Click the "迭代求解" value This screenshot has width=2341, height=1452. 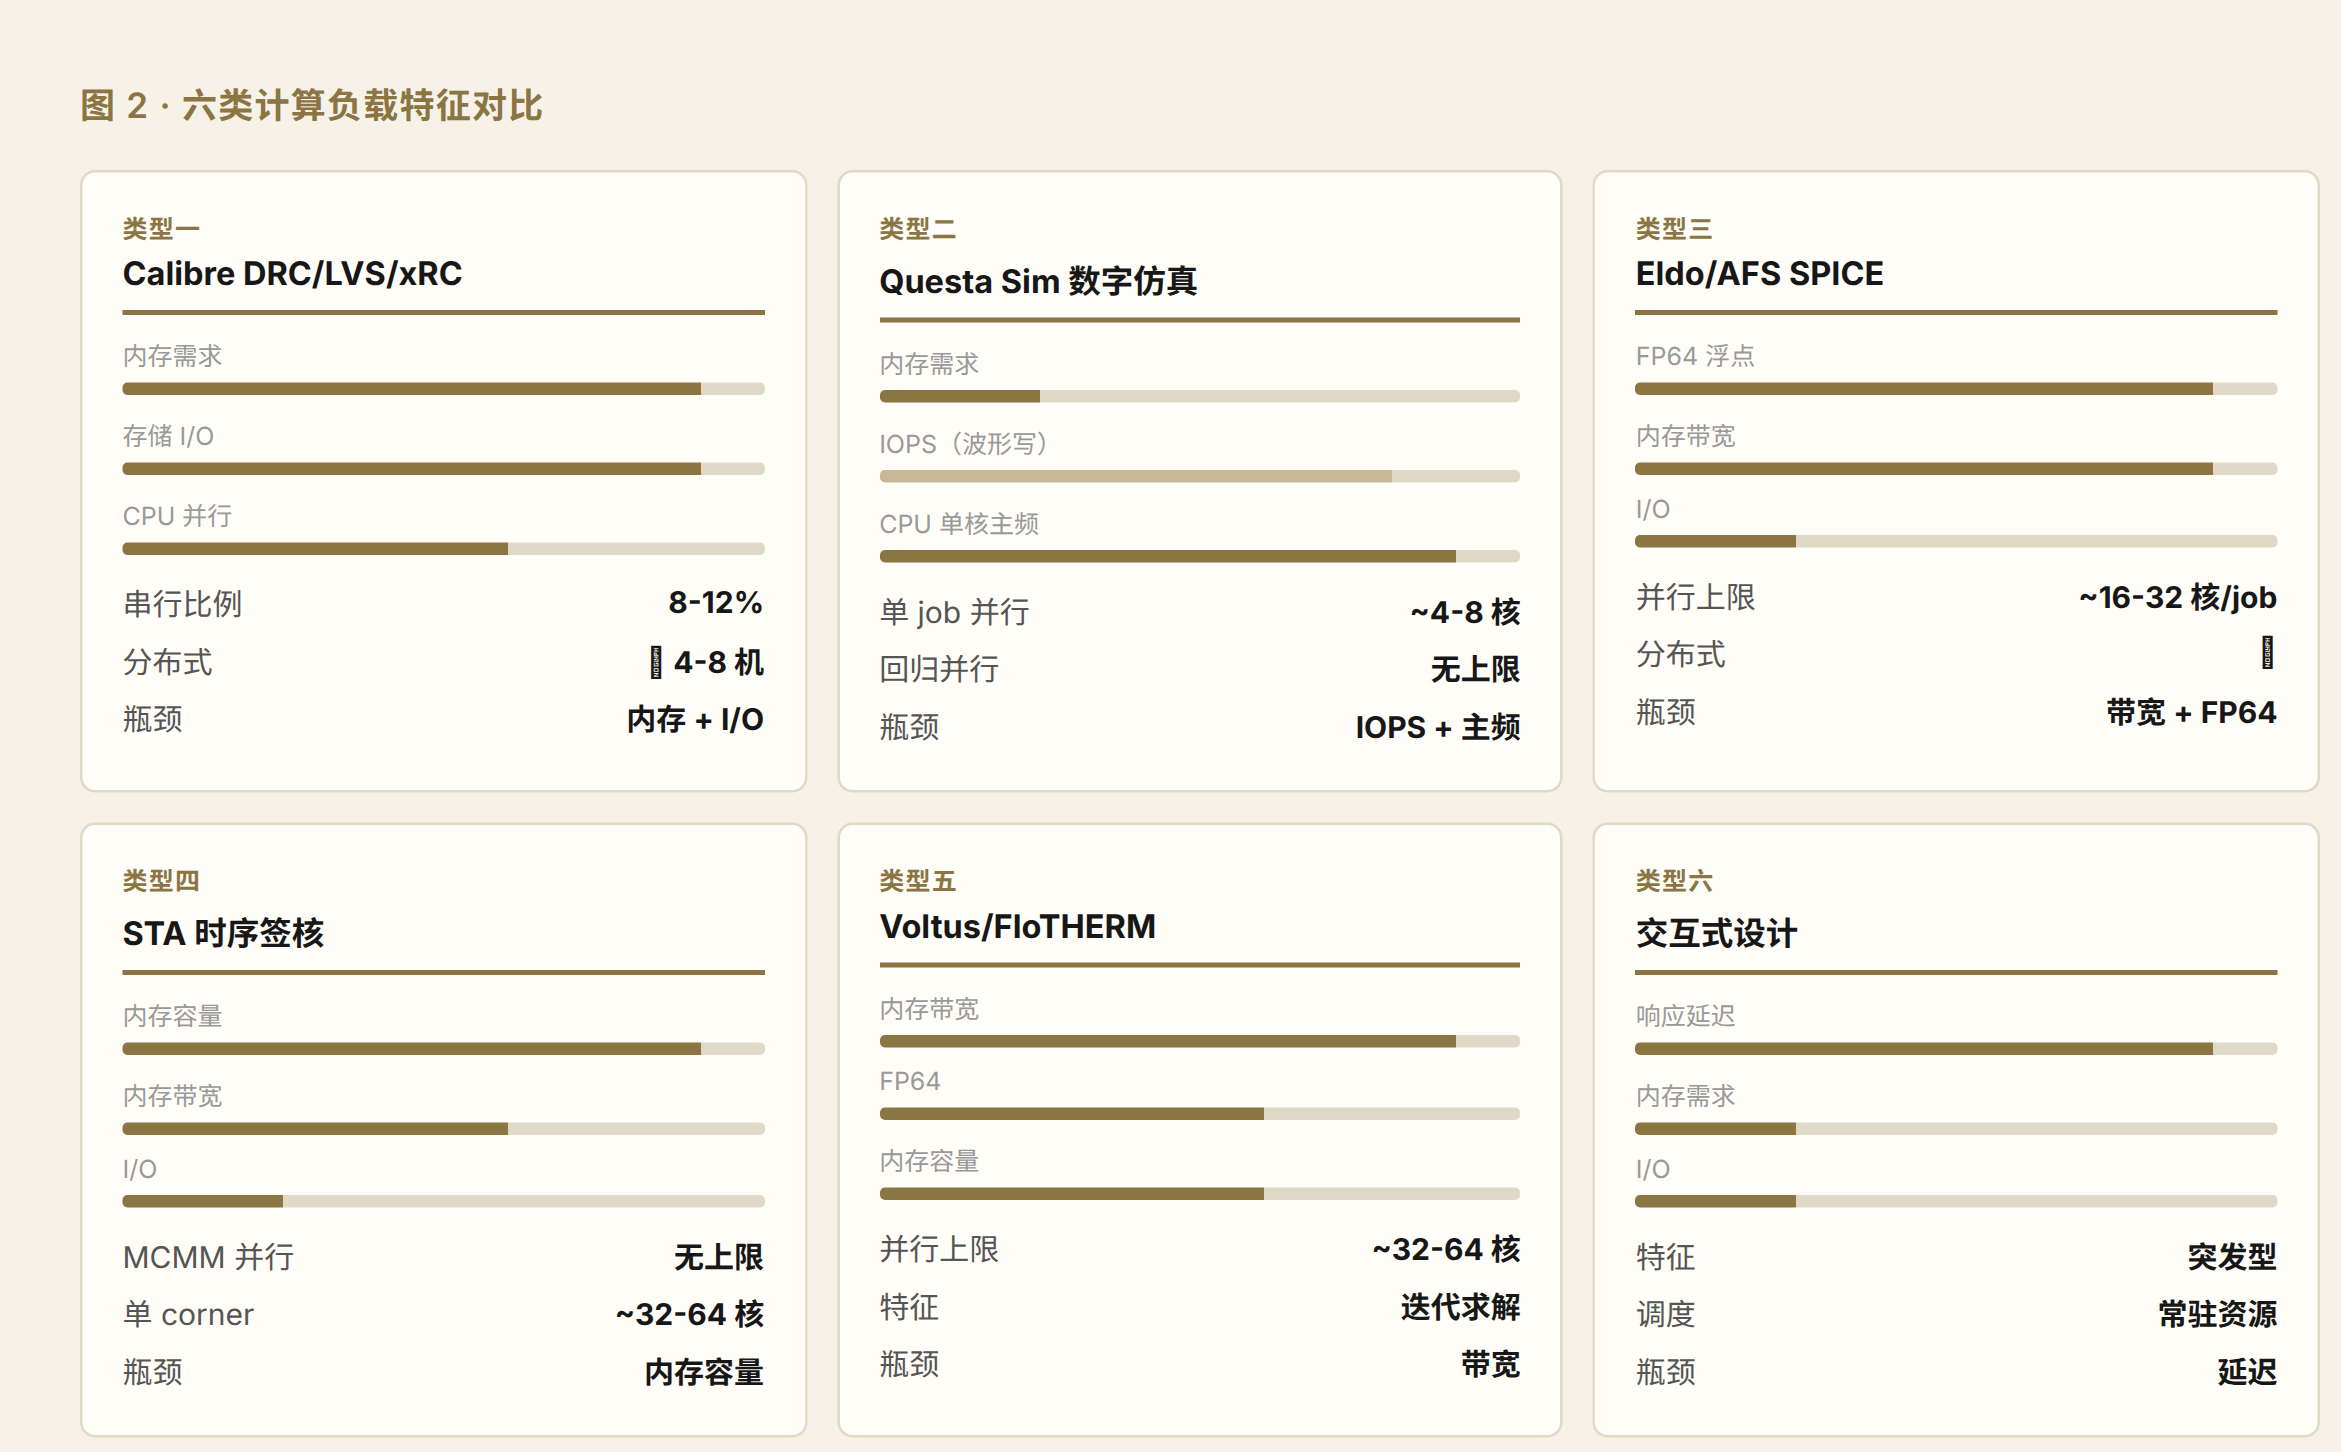coord(1460,1307)
